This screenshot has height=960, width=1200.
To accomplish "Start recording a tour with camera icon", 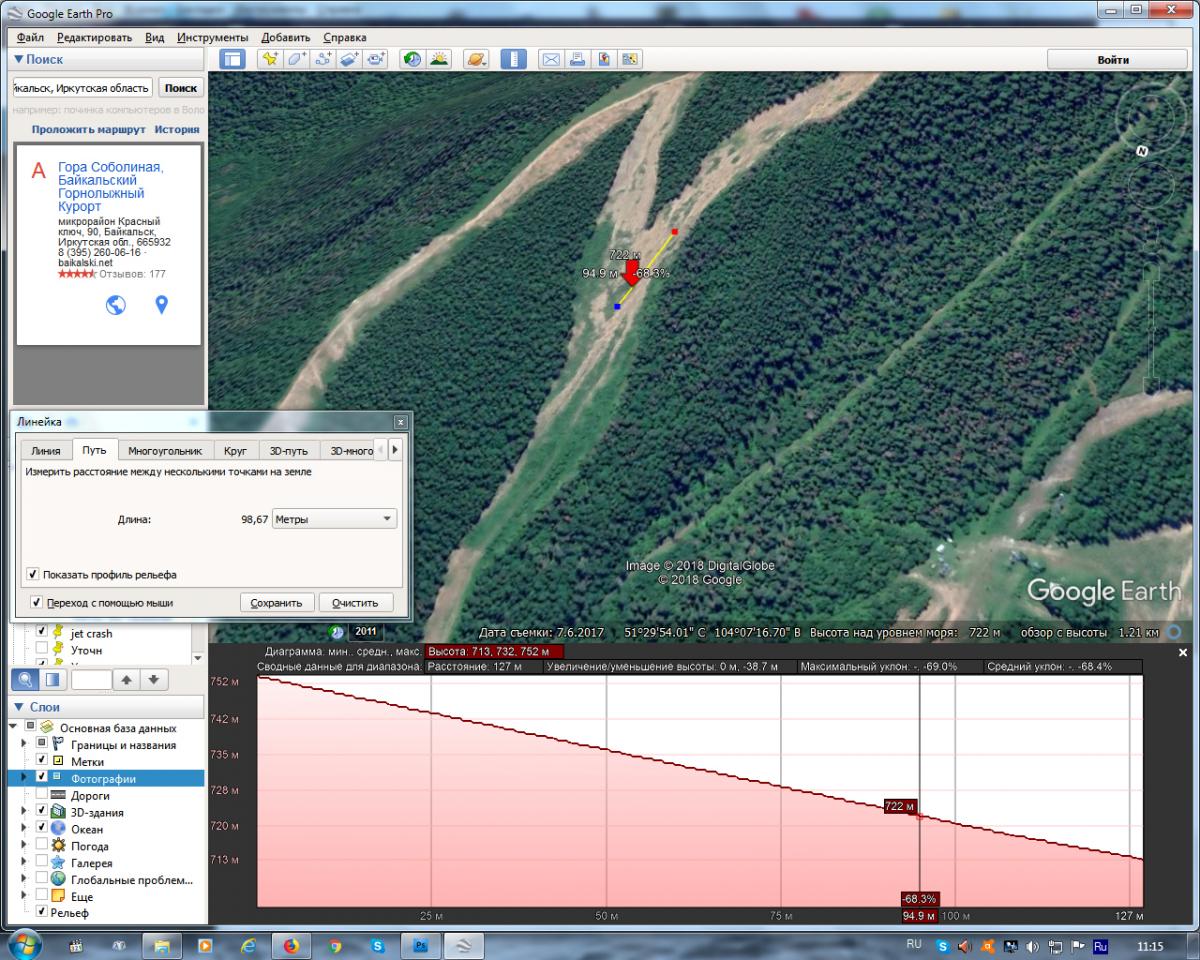I will pos(375,59).
